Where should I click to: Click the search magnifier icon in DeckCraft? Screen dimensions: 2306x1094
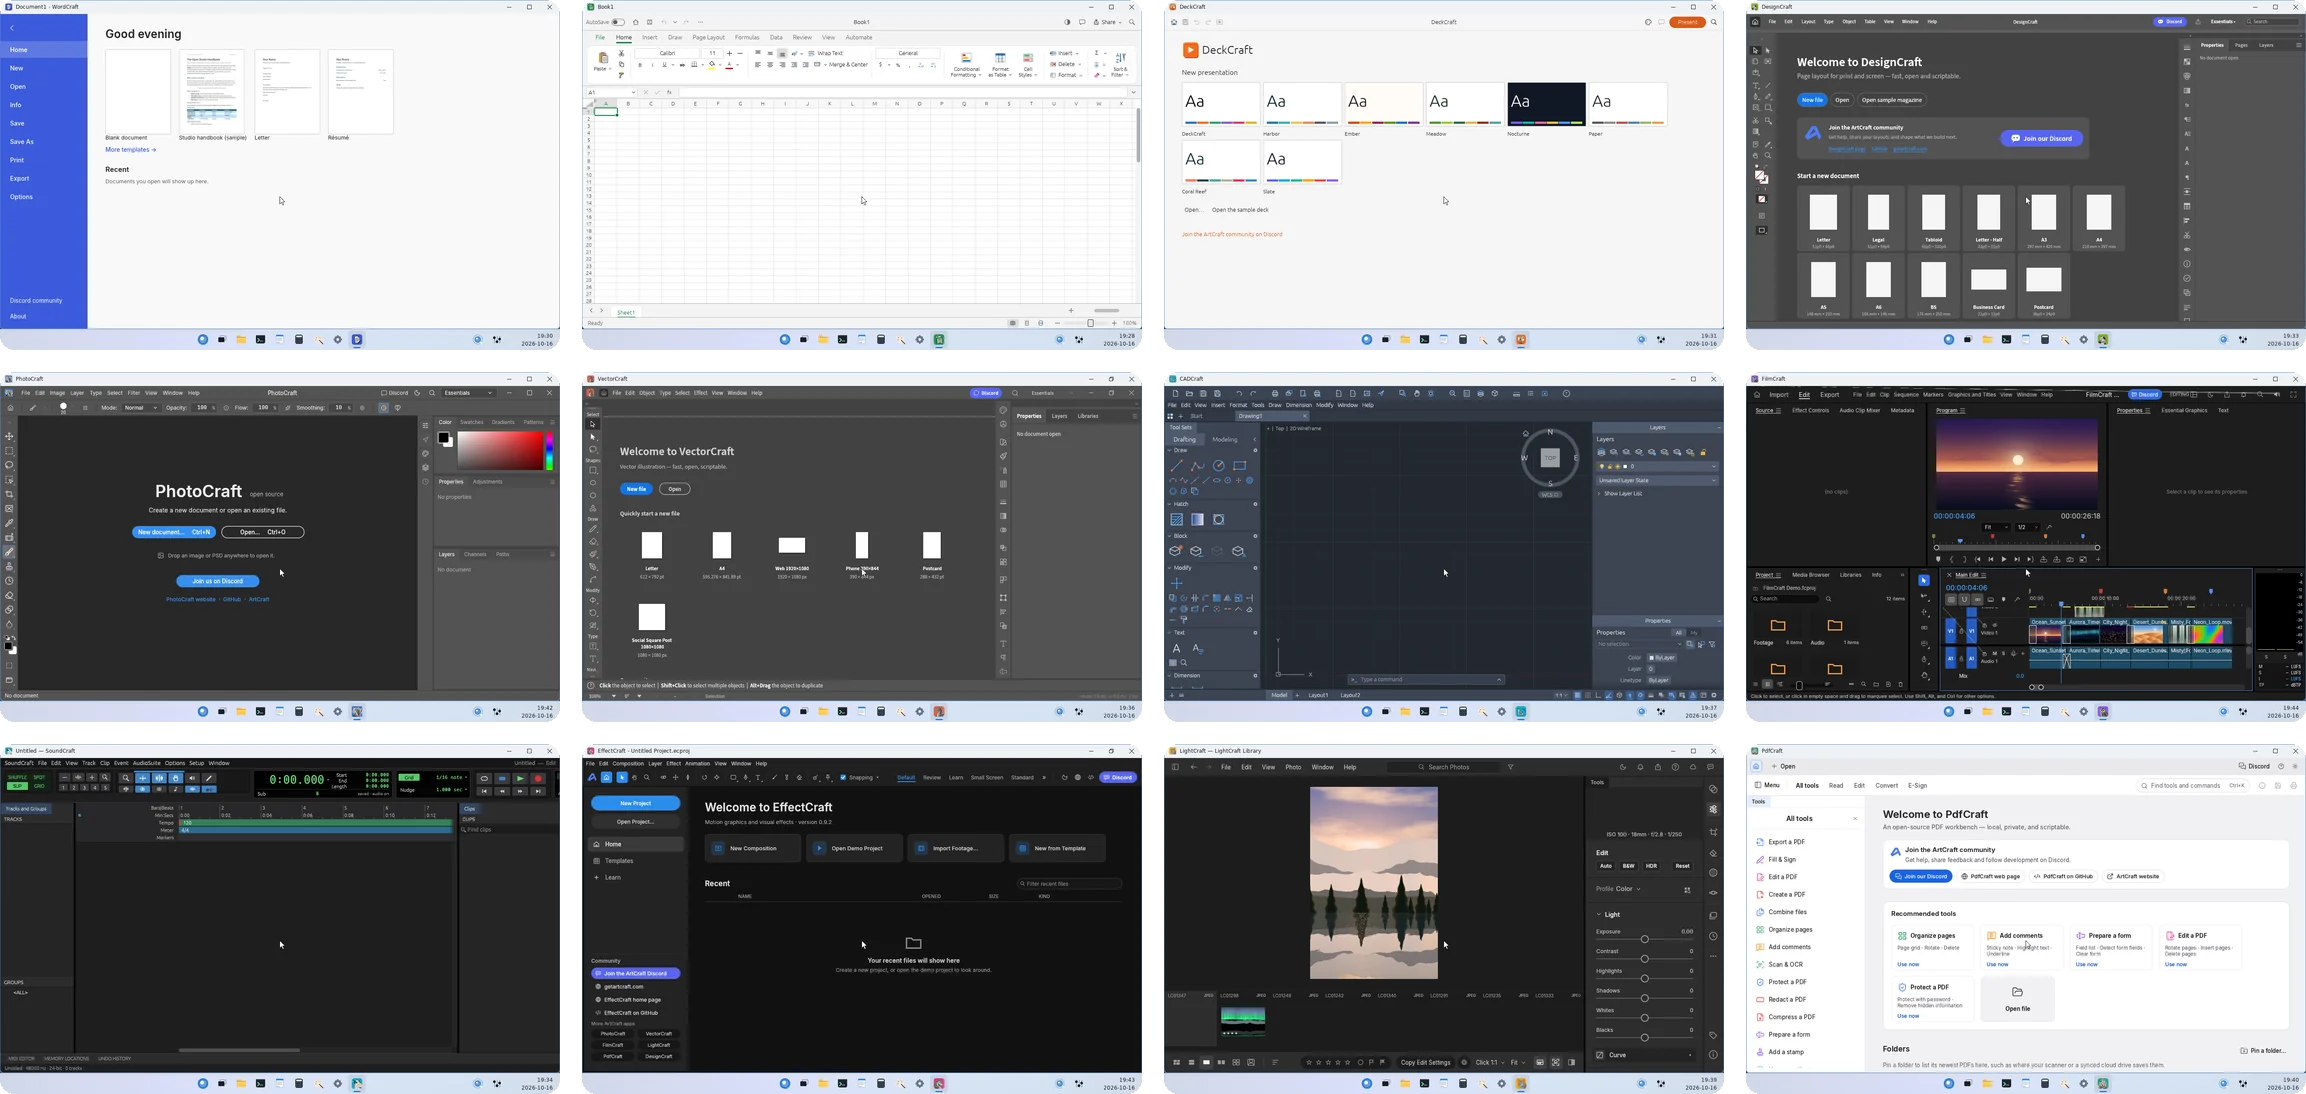tap(1713, 22)
